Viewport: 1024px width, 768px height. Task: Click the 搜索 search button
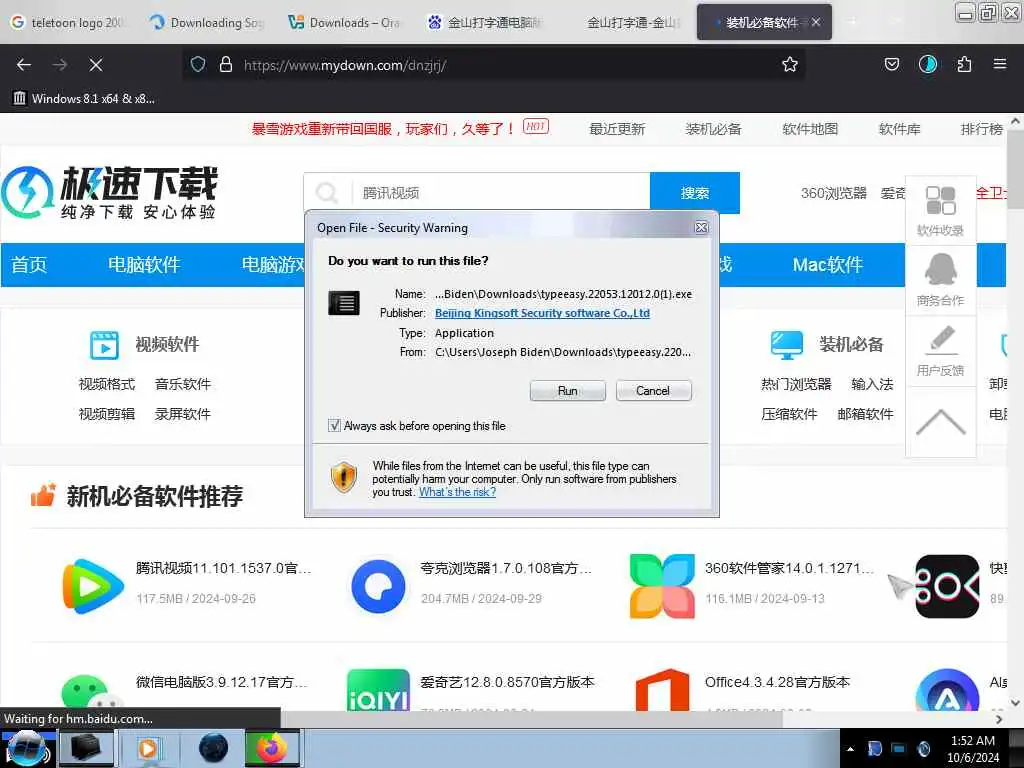(694, 193)
